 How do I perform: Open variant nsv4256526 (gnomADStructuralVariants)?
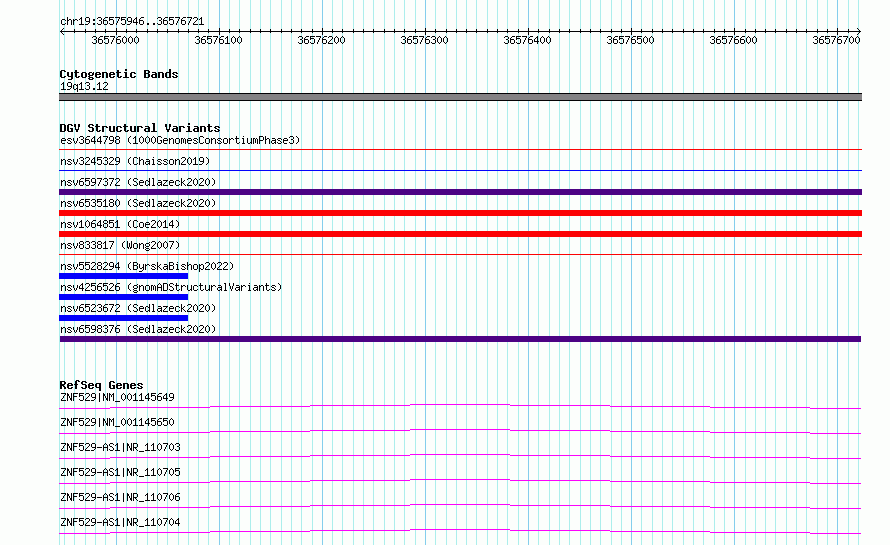(x=171, y=287)
